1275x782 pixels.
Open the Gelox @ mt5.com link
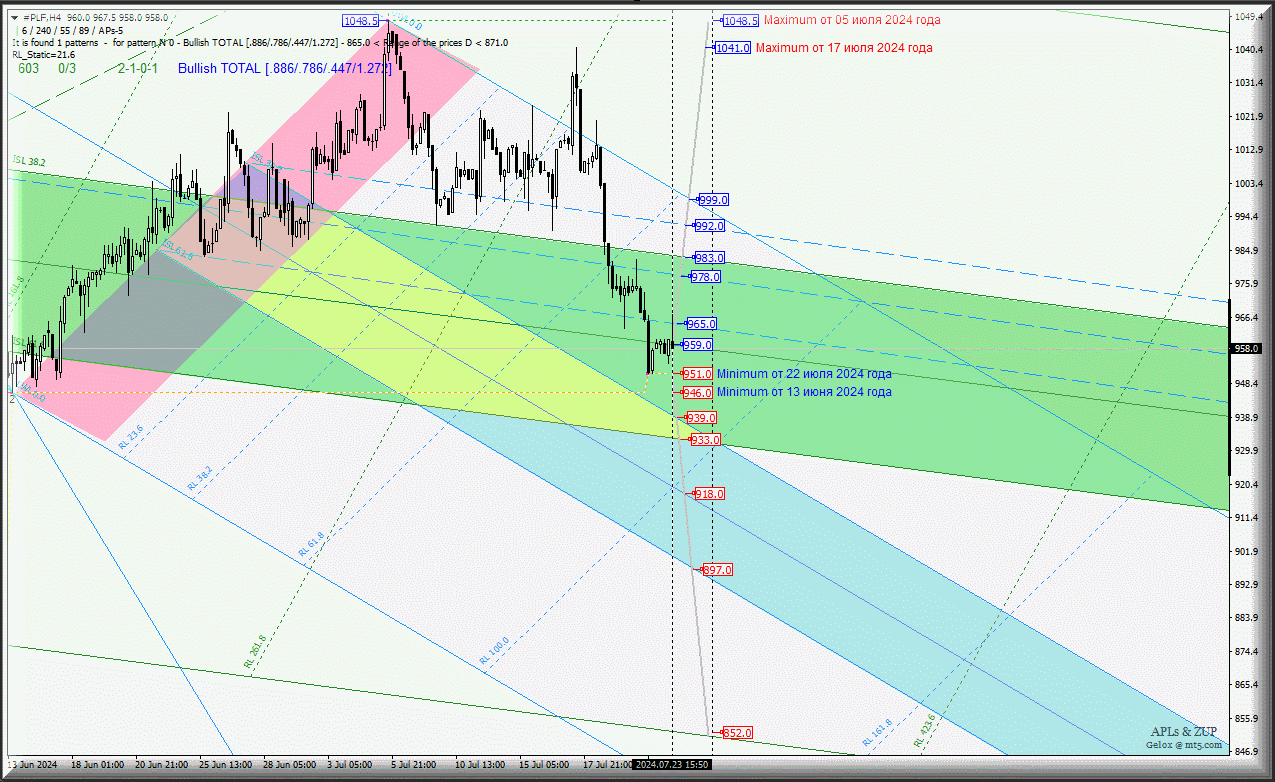pos(1183,745)
